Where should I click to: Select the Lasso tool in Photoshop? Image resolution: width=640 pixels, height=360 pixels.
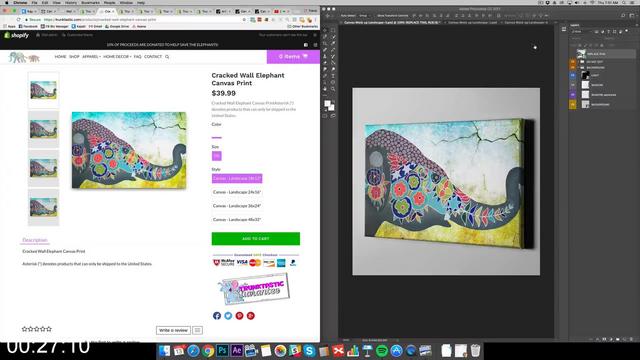click(325, 37)
